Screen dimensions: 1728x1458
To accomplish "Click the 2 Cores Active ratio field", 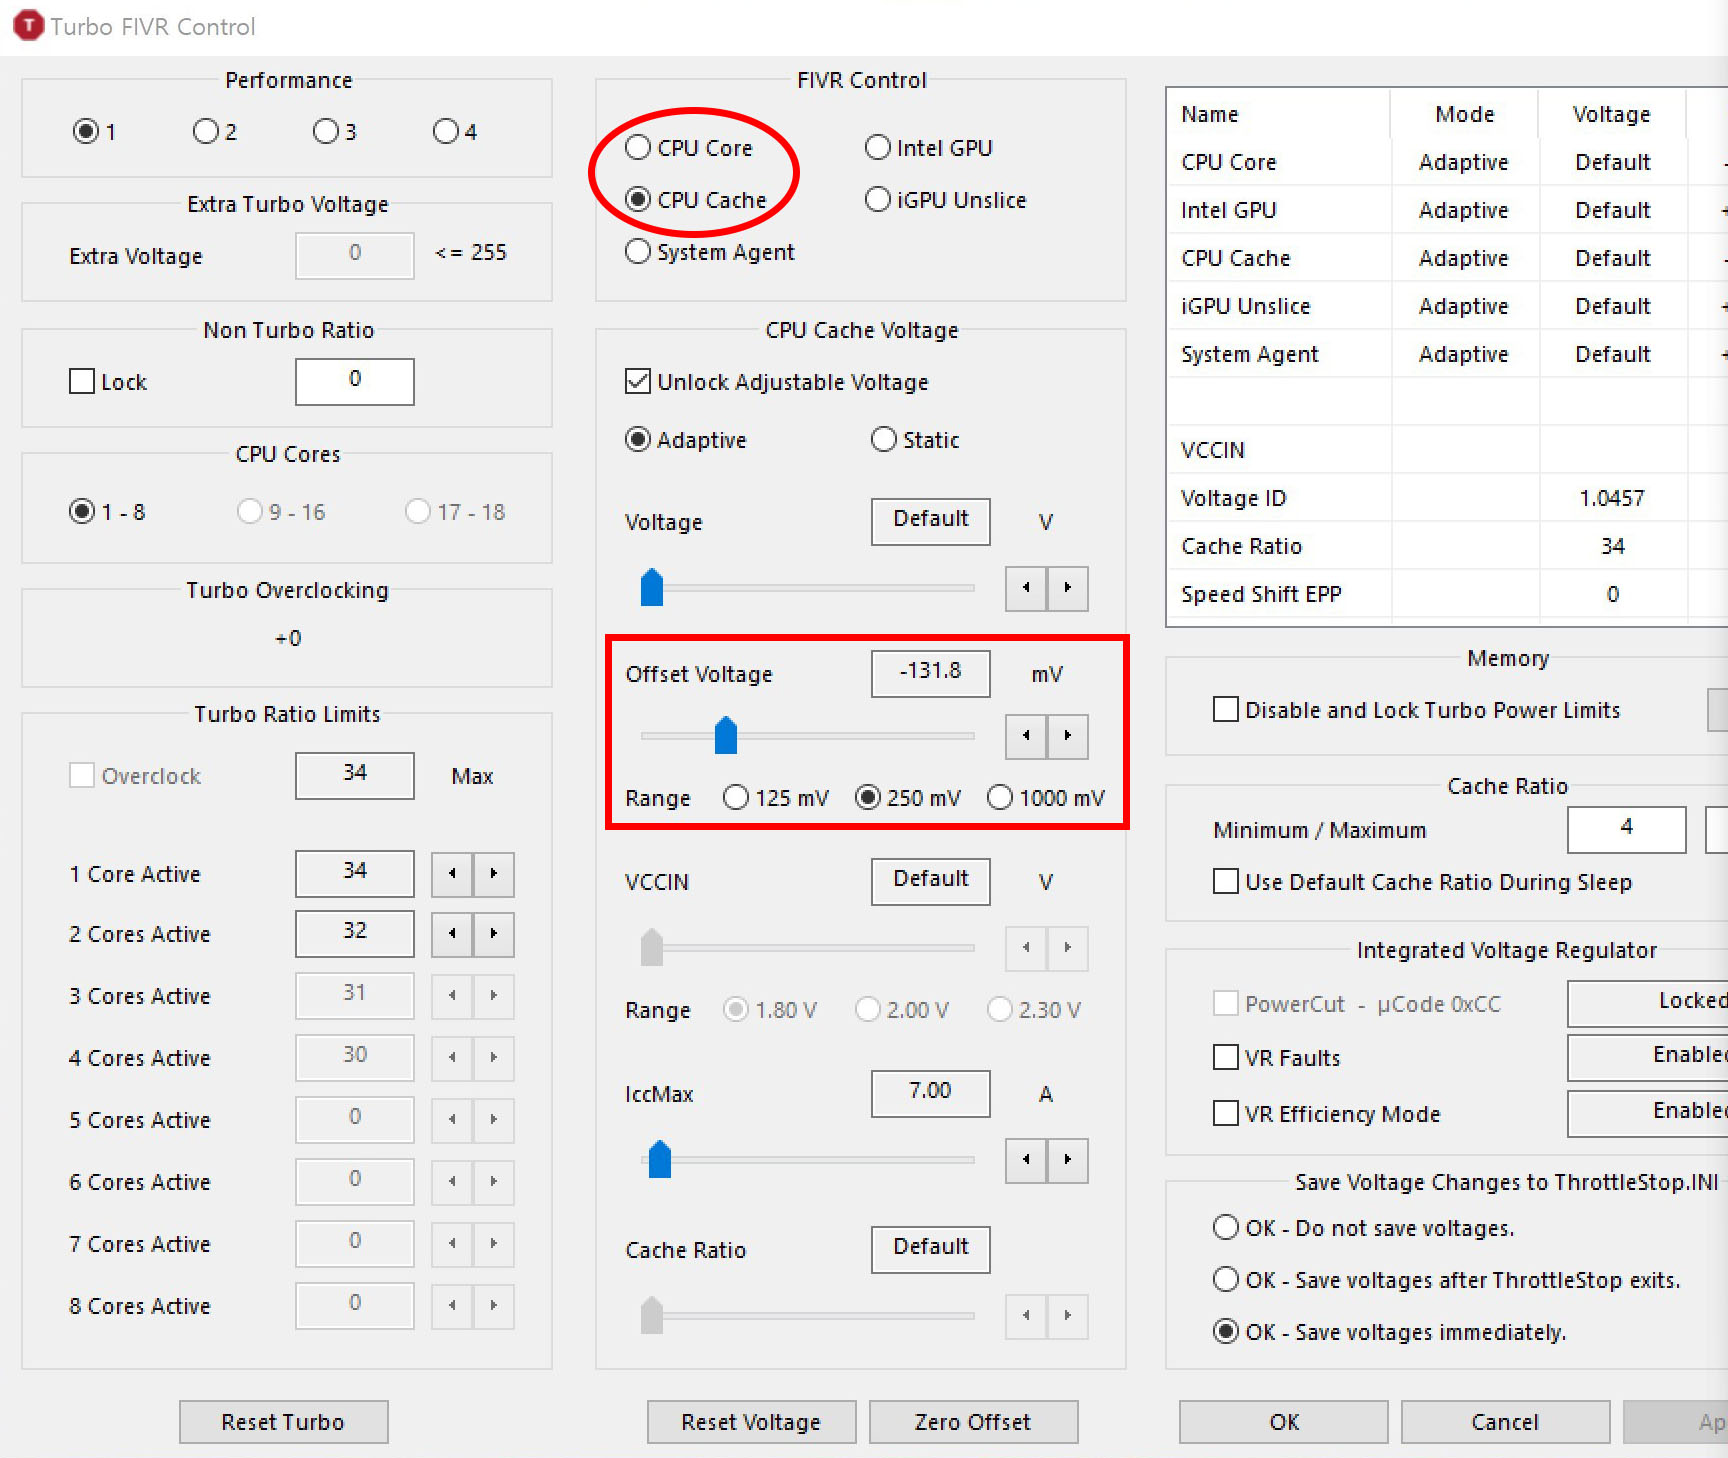I will coord(355,933).
